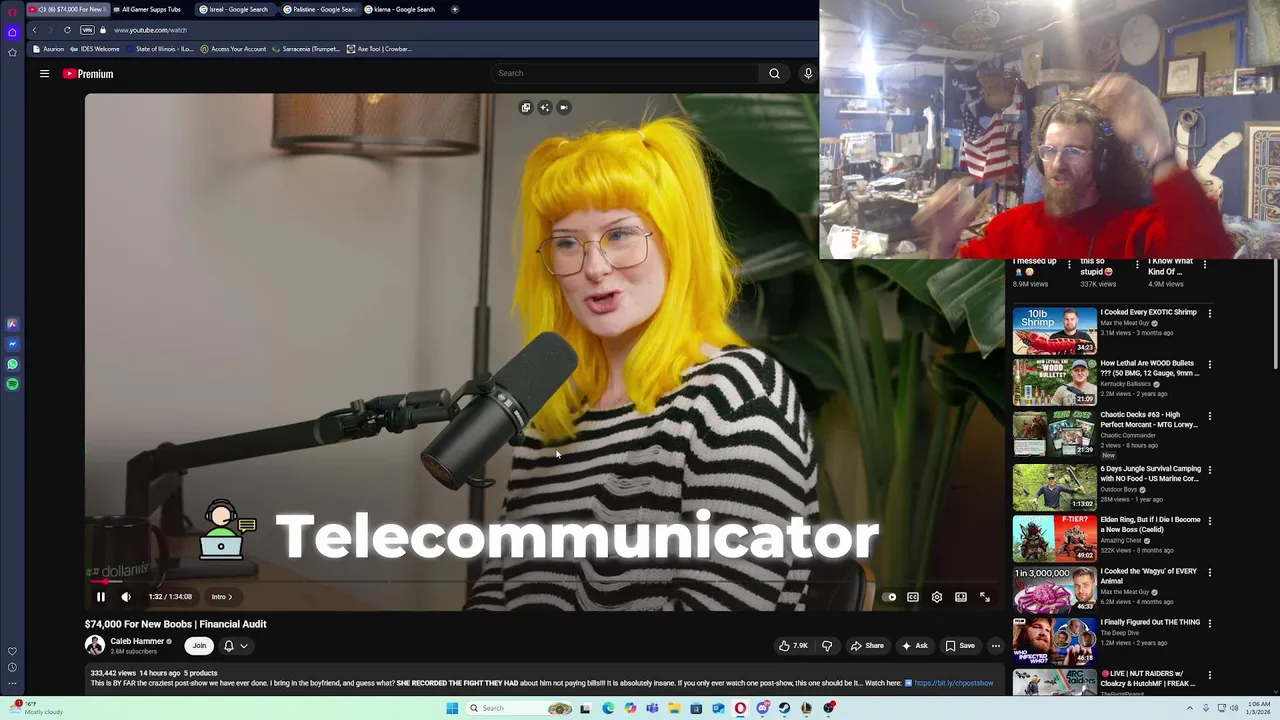Open the Ask AI button
1280x720 pixels.
pyautogui.click(x=915, y=646)
